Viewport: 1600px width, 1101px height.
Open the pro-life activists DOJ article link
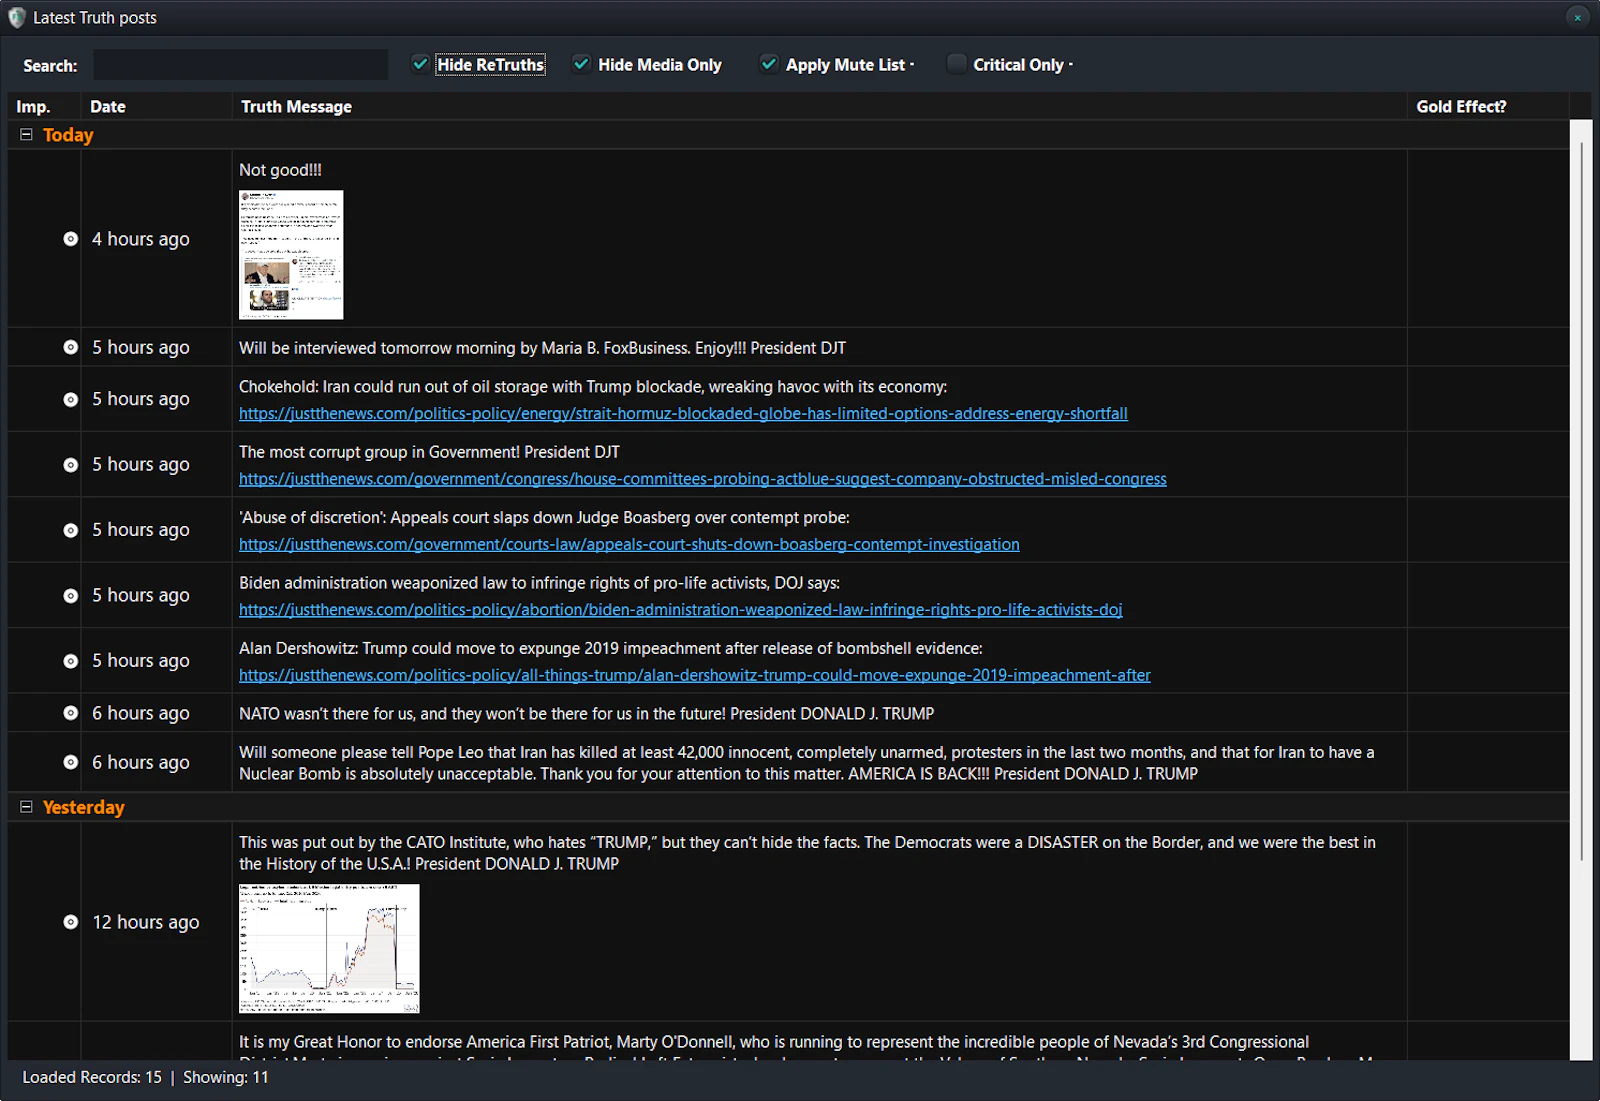click(x=680, y=609)
